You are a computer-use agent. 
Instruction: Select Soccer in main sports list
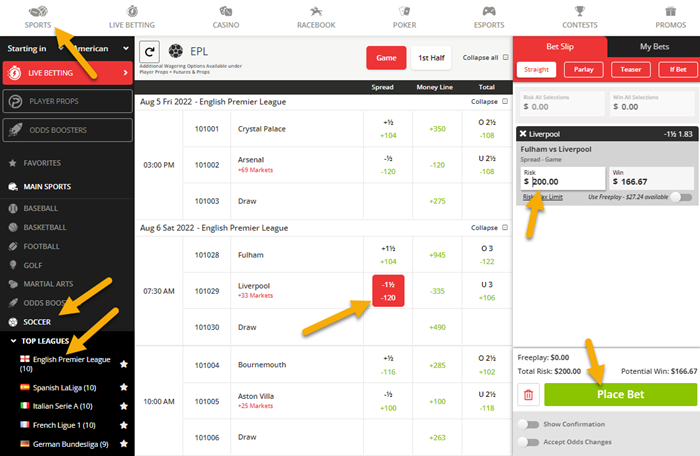(x=37, y=322)
